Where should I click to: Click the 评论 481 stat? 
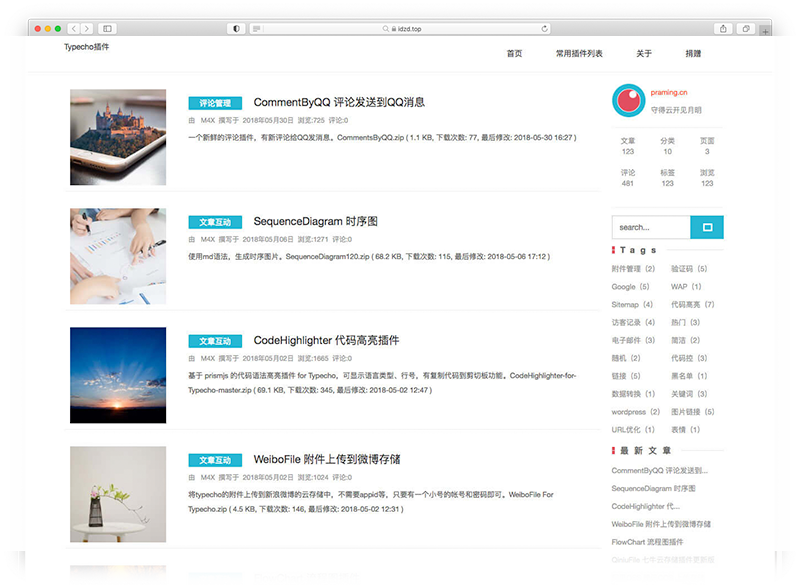tap(628, 178)
